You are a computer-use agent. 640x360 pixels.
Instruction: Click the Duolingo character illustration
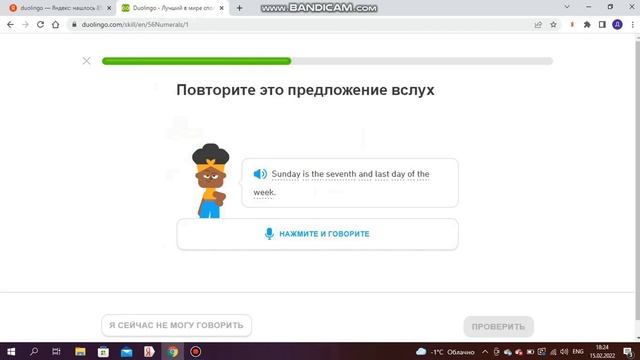pyautogui.click(x=210, y=180)
